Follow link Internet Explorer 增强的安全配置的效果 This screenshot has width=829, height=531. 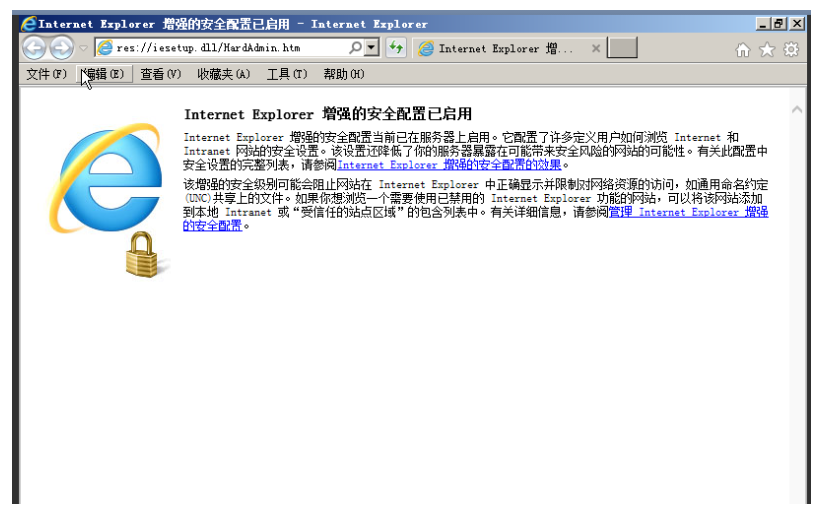click(449, 165)
